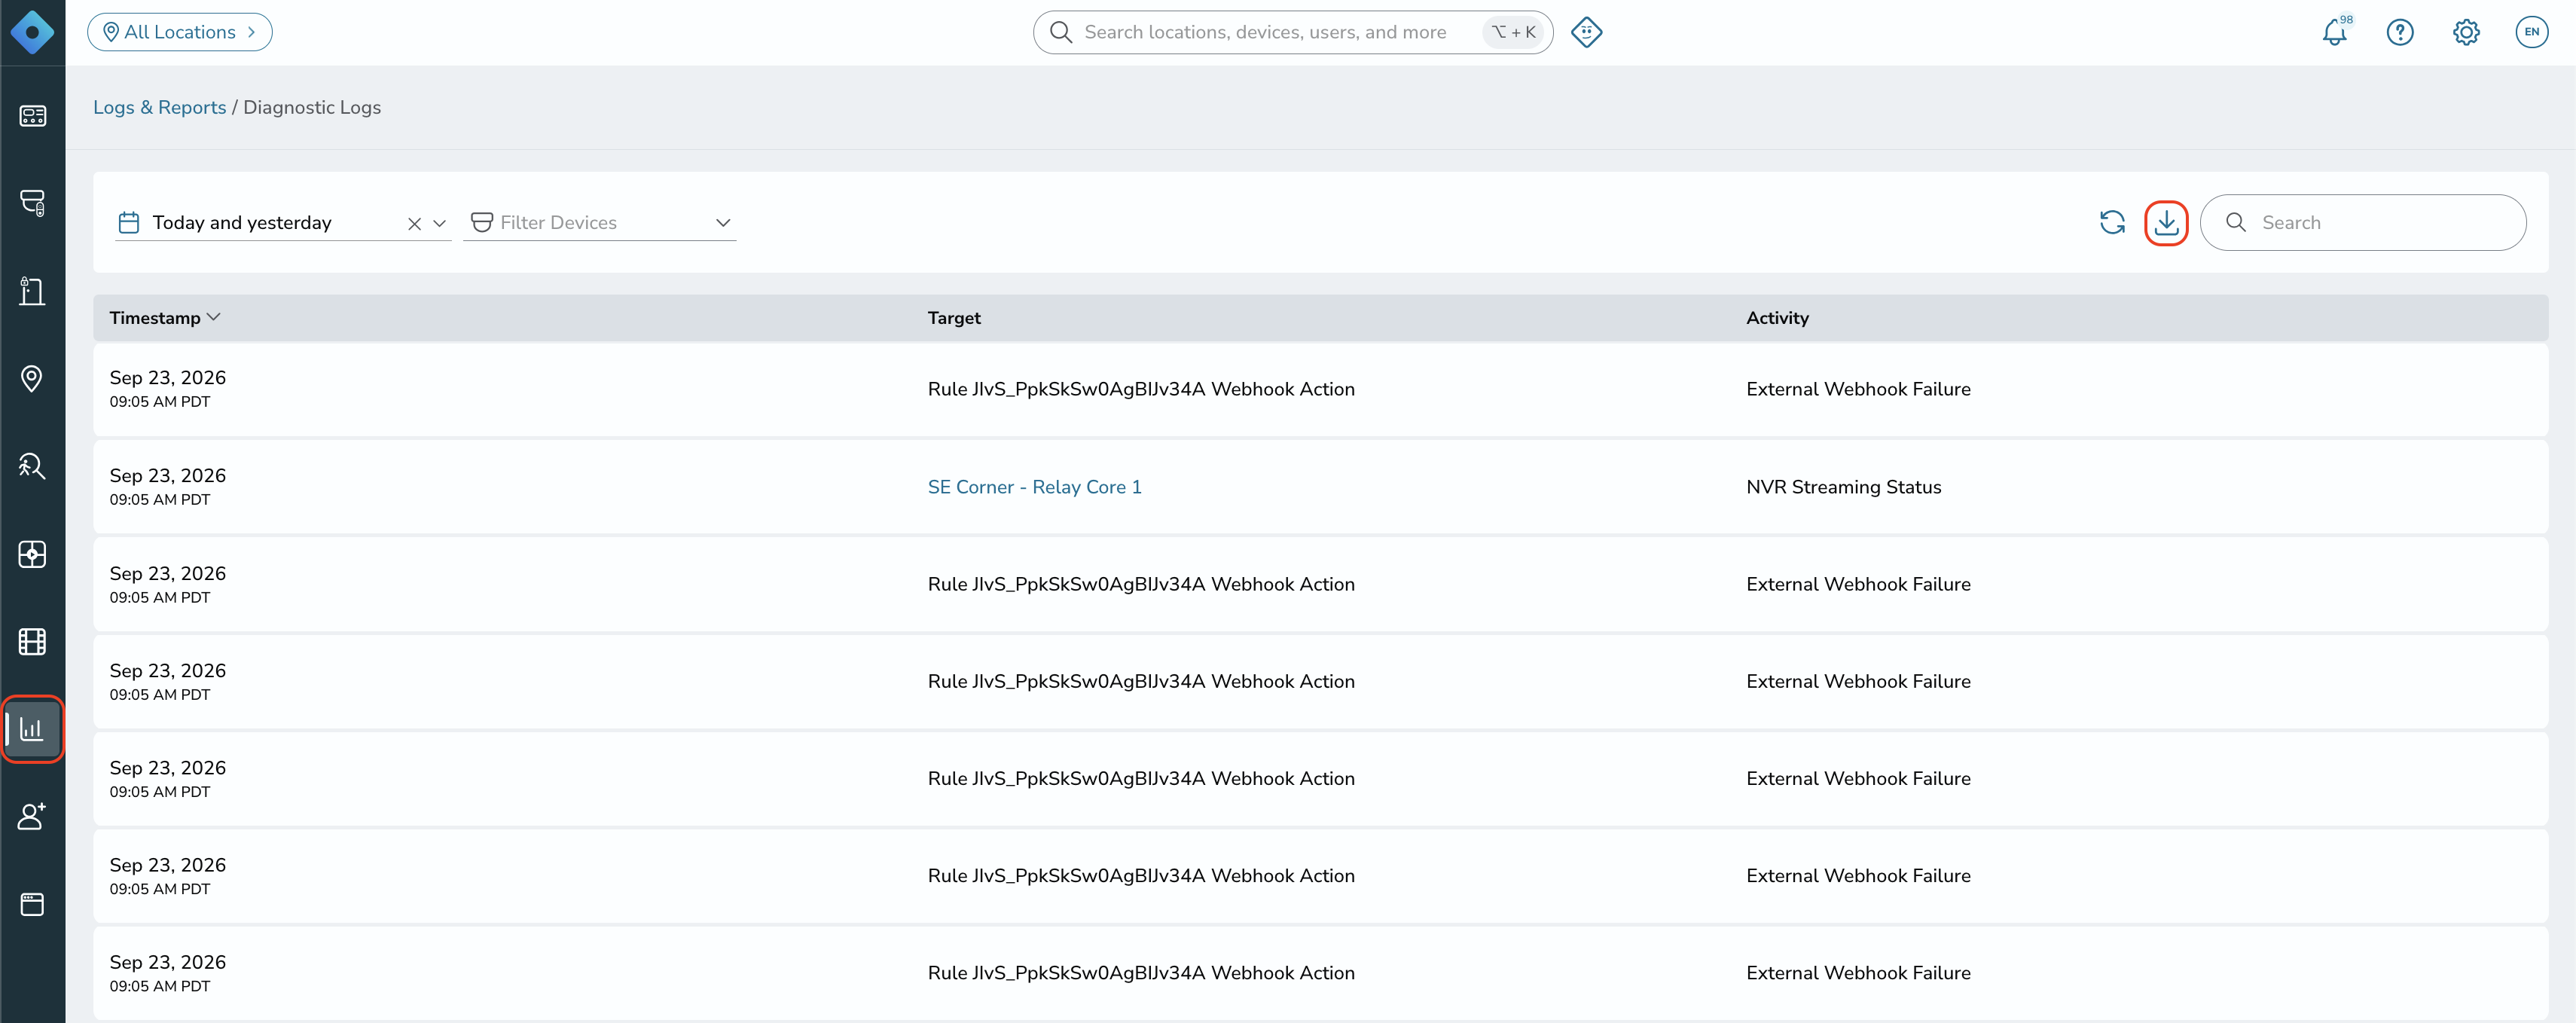
Task: Expand the date range dropdown chevron
Action: coord(439,224)
